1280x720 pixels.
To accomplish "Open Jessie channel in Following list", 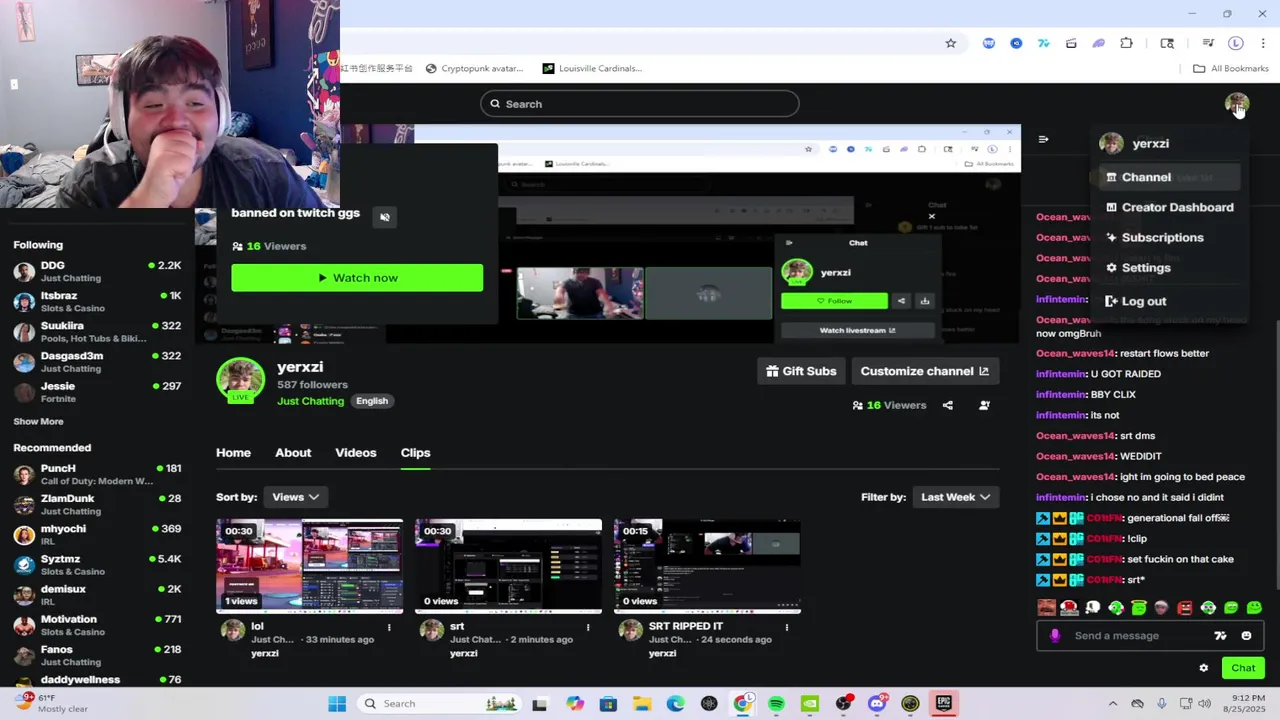I will tap(97, 392).
